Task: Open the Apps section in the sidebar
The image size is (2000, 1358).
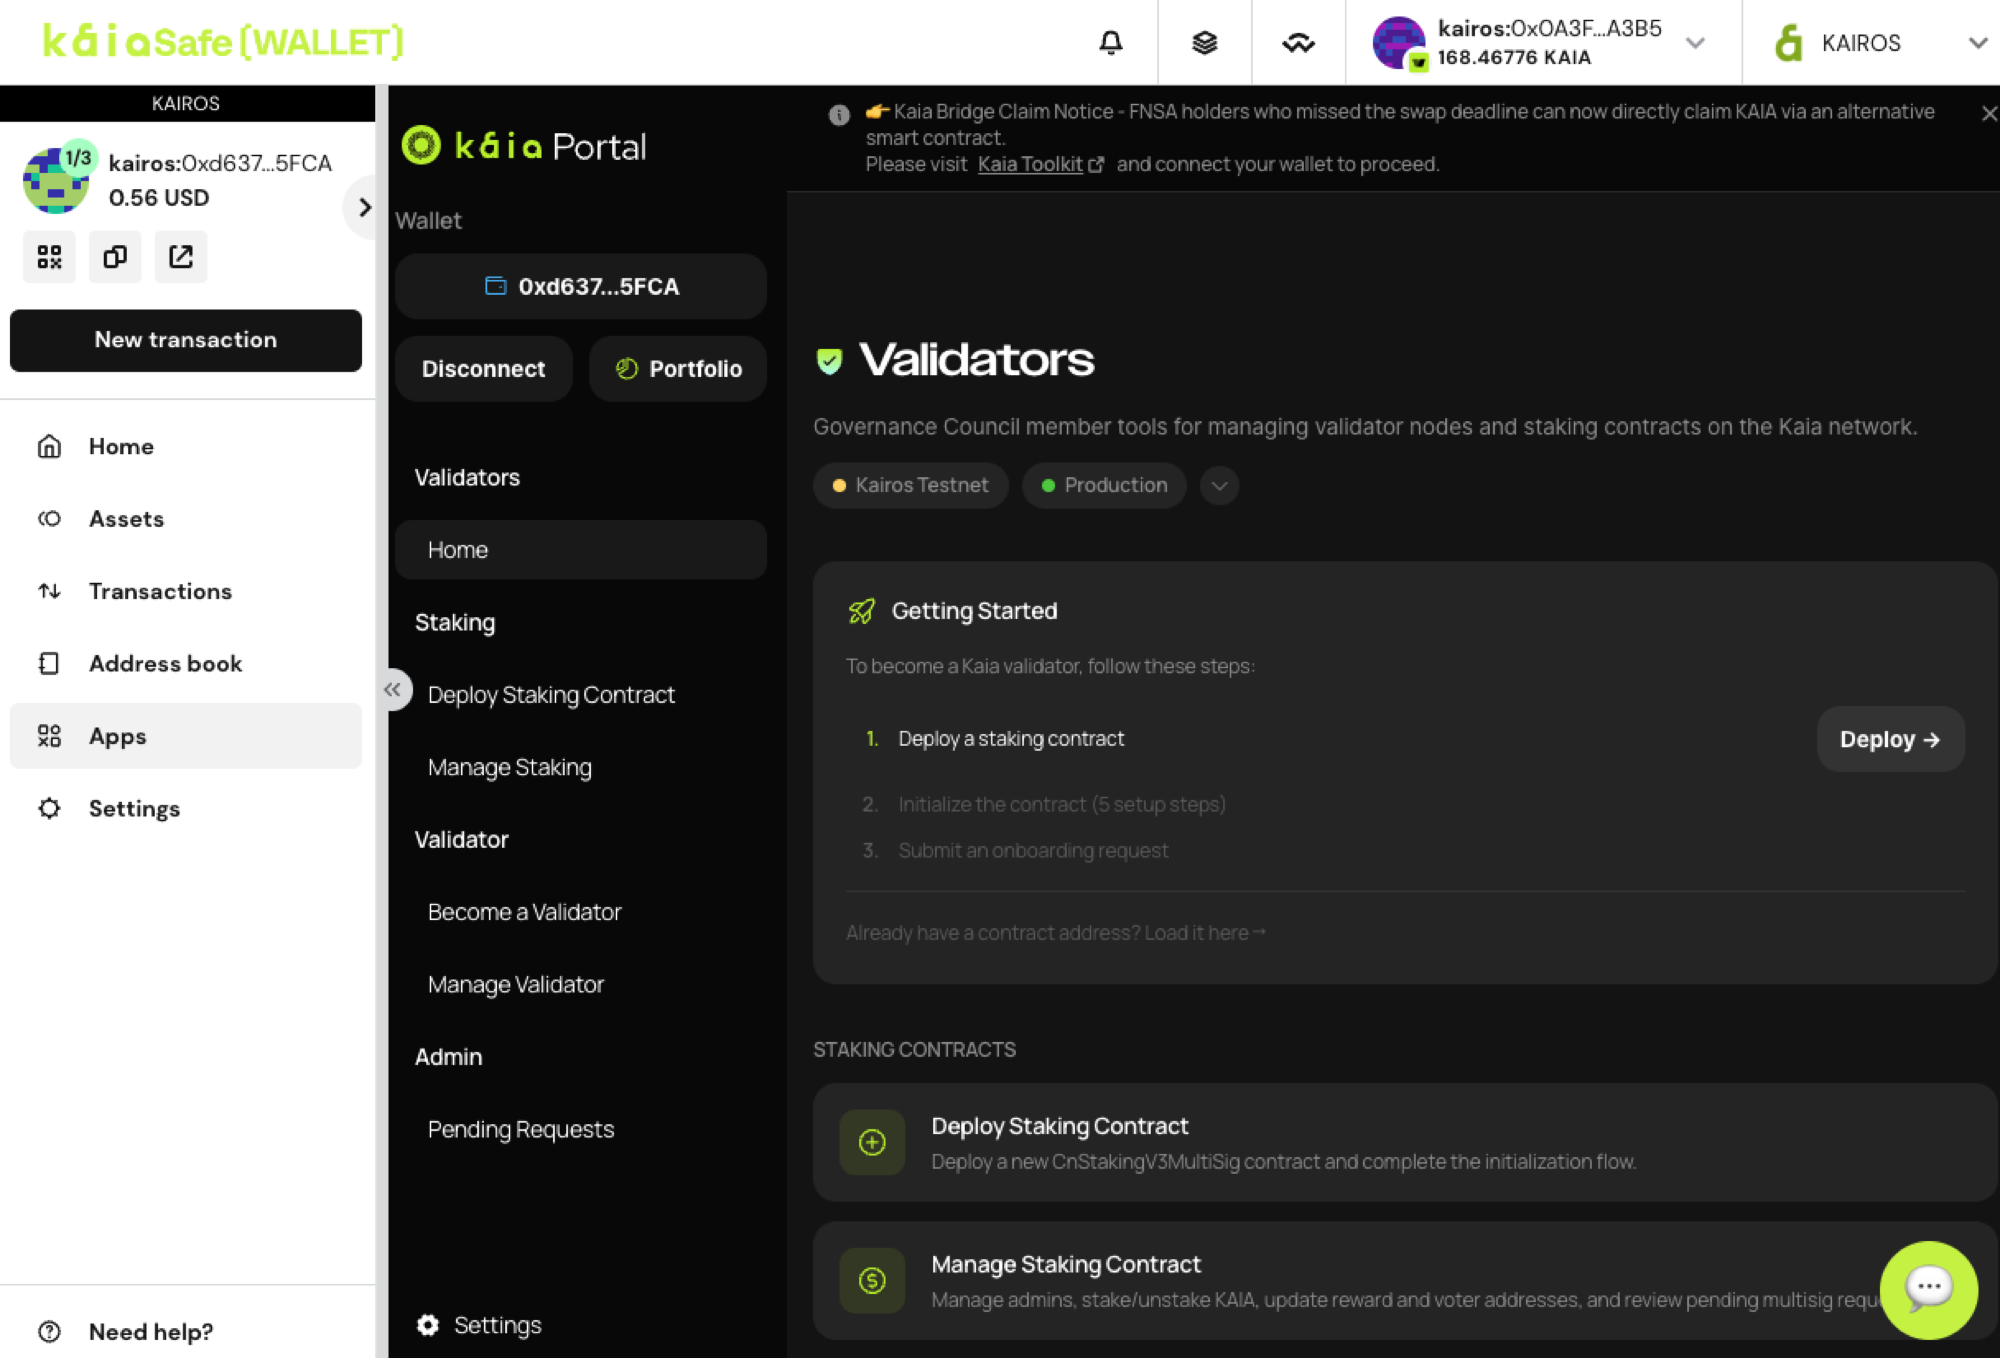Action: click(117, 736)
